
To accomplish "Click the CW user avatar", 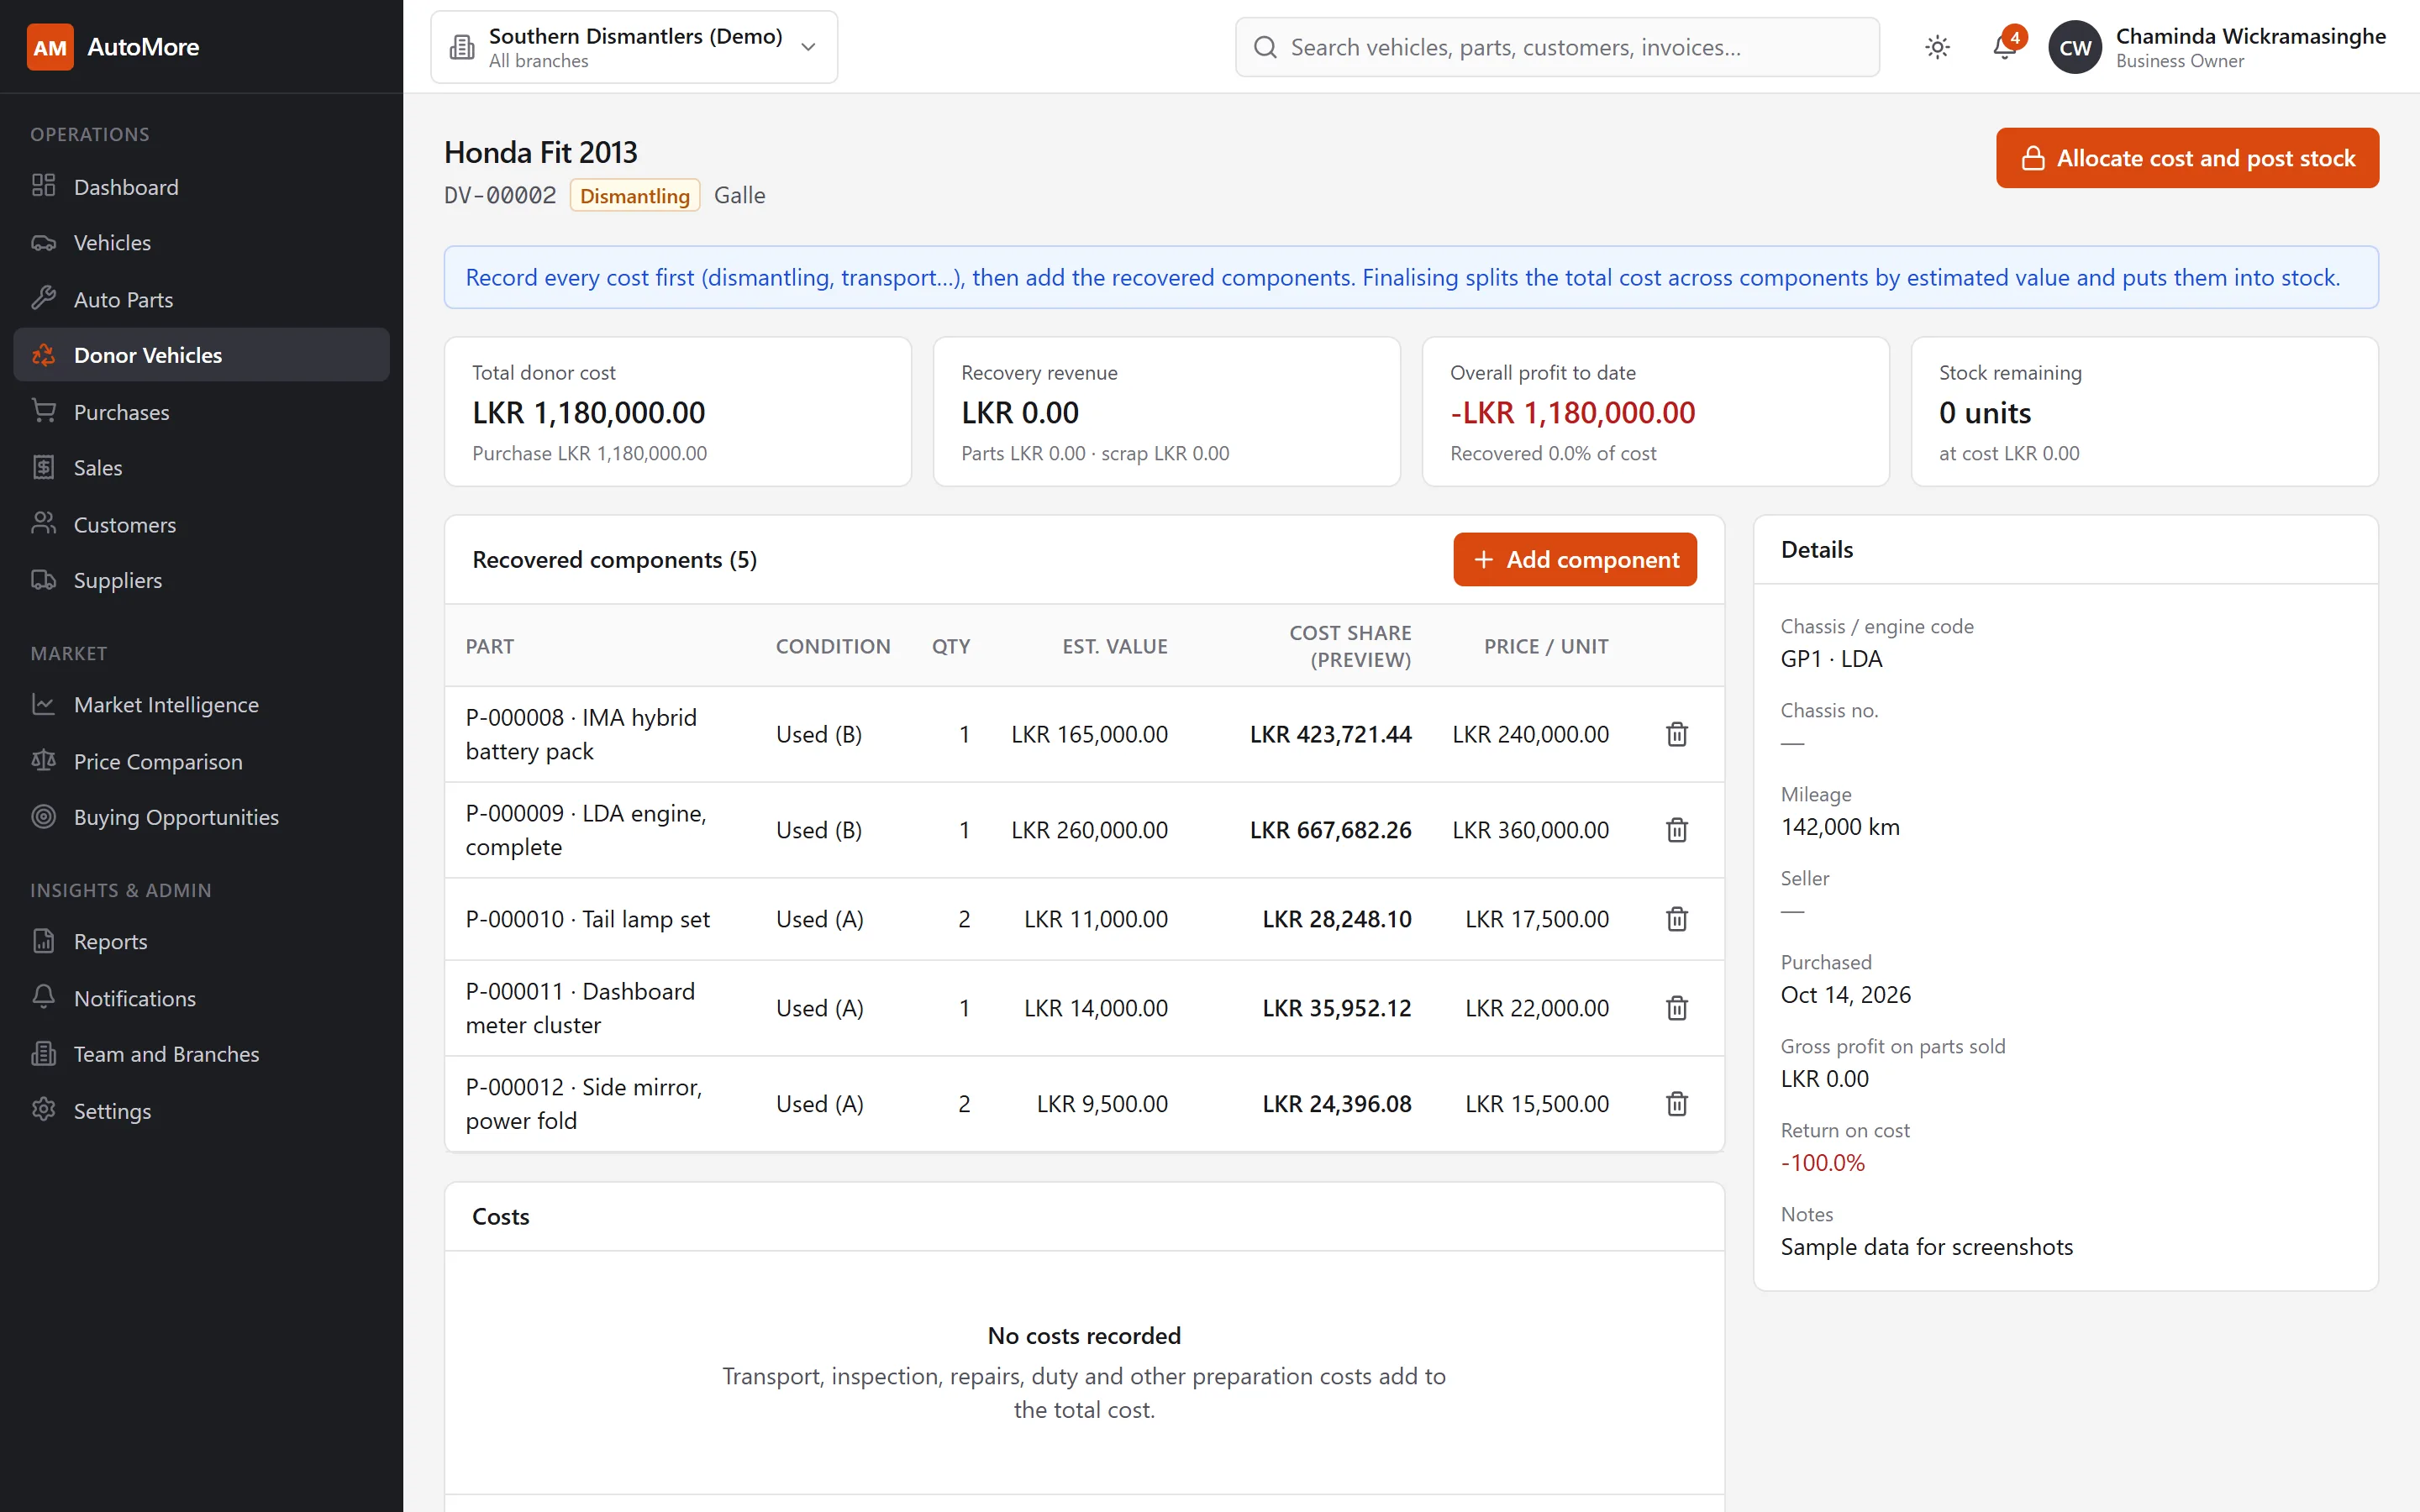I will coord(2074,47).
